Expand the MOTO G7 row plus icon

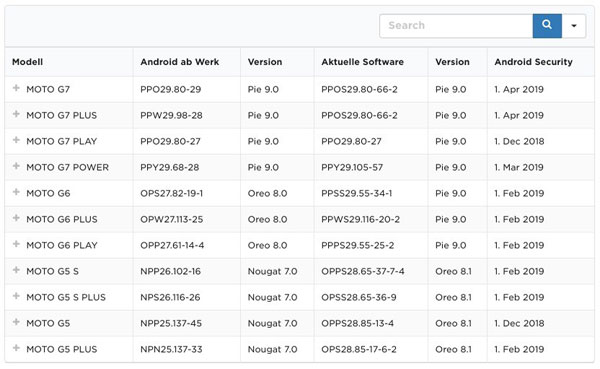16,88
